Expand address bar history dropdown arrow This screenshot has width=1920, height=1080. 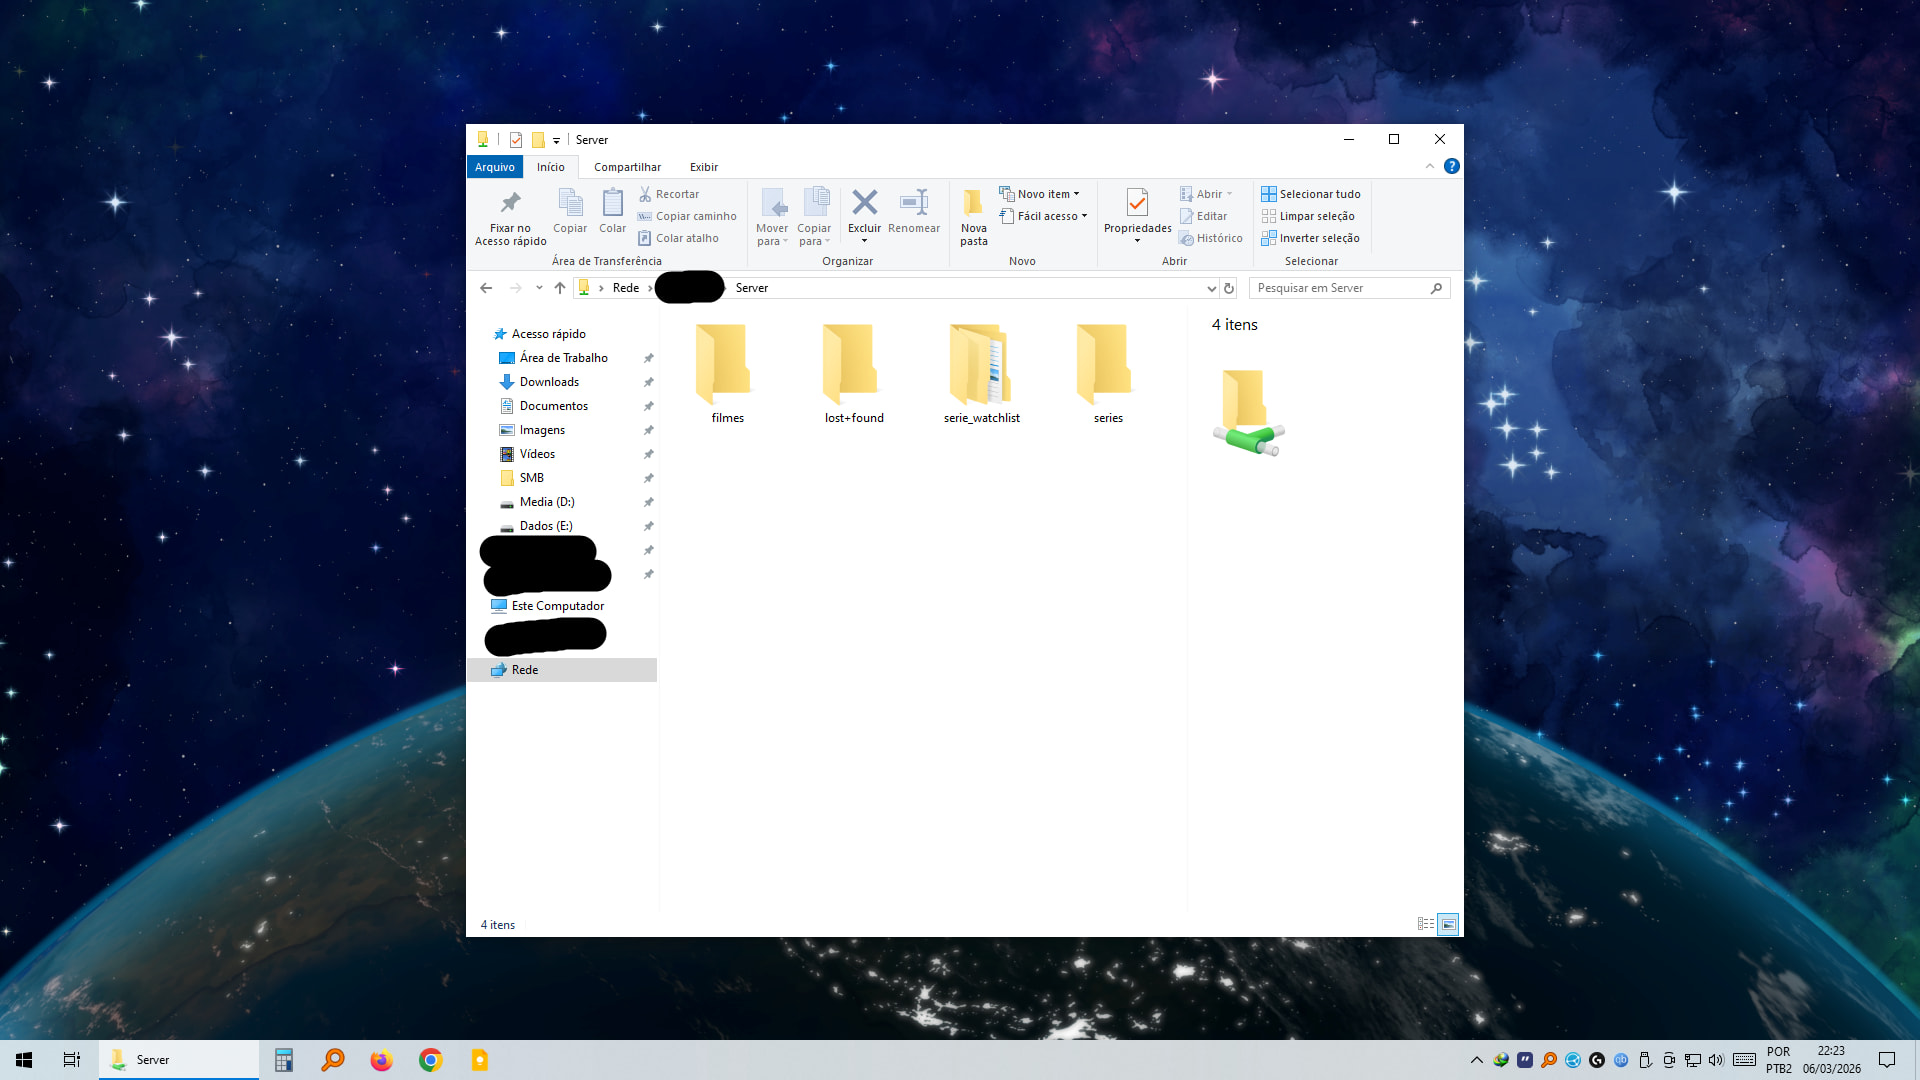[x=1211, y=288]
